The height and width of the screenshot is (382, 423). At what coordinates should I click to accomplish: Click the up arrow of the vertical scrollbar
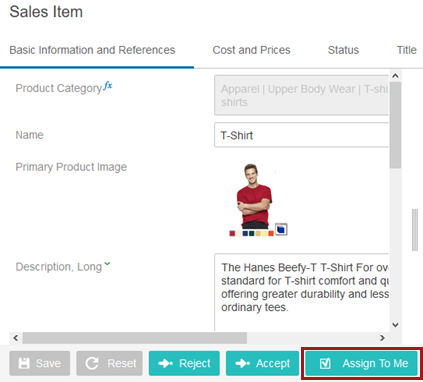pyautogui.click(x=395, y=76)
